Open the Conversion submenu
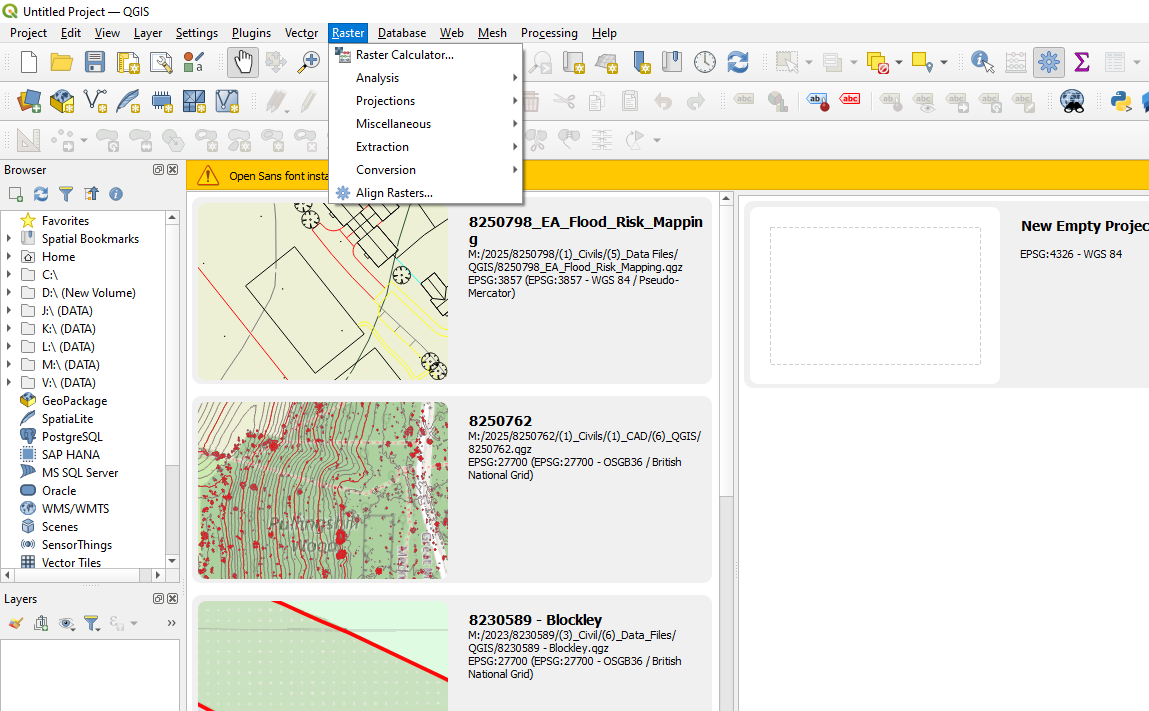Screen dimensions: 1149x711 tap(386, 170)
